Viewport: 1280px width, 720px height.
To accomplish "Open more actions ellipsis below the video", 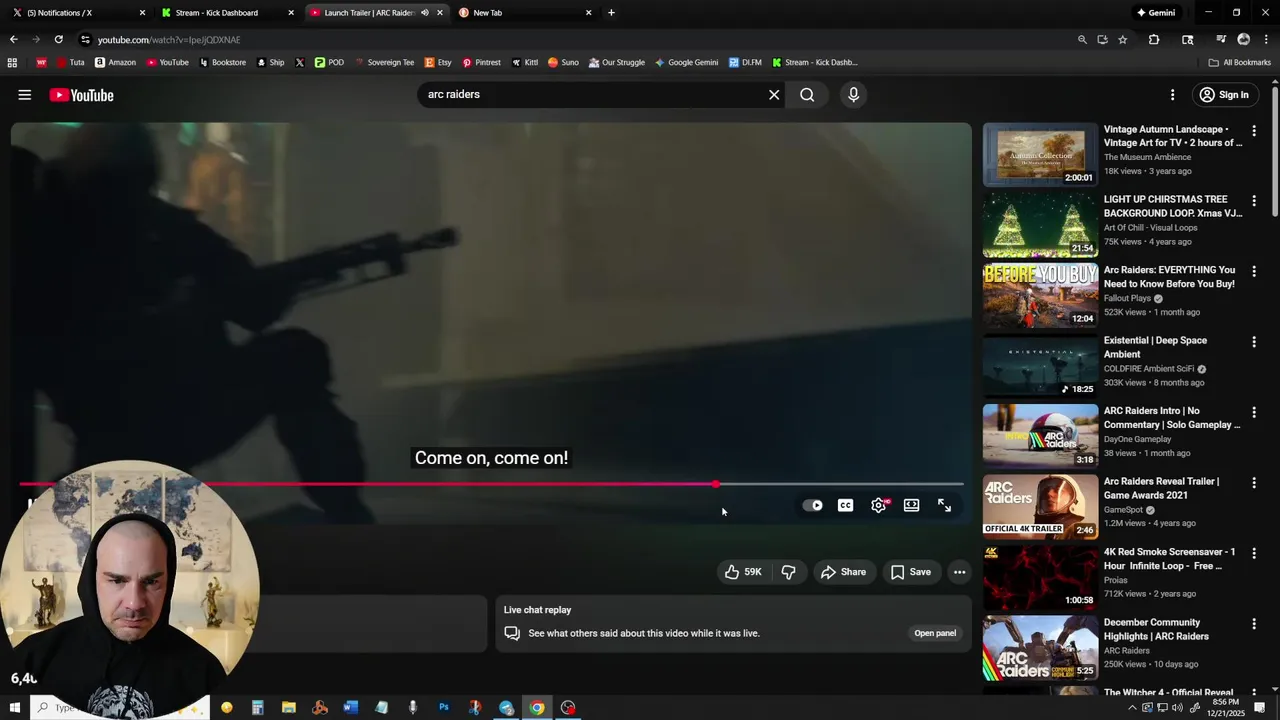I will pyautogui.click(x=959, y=572).
